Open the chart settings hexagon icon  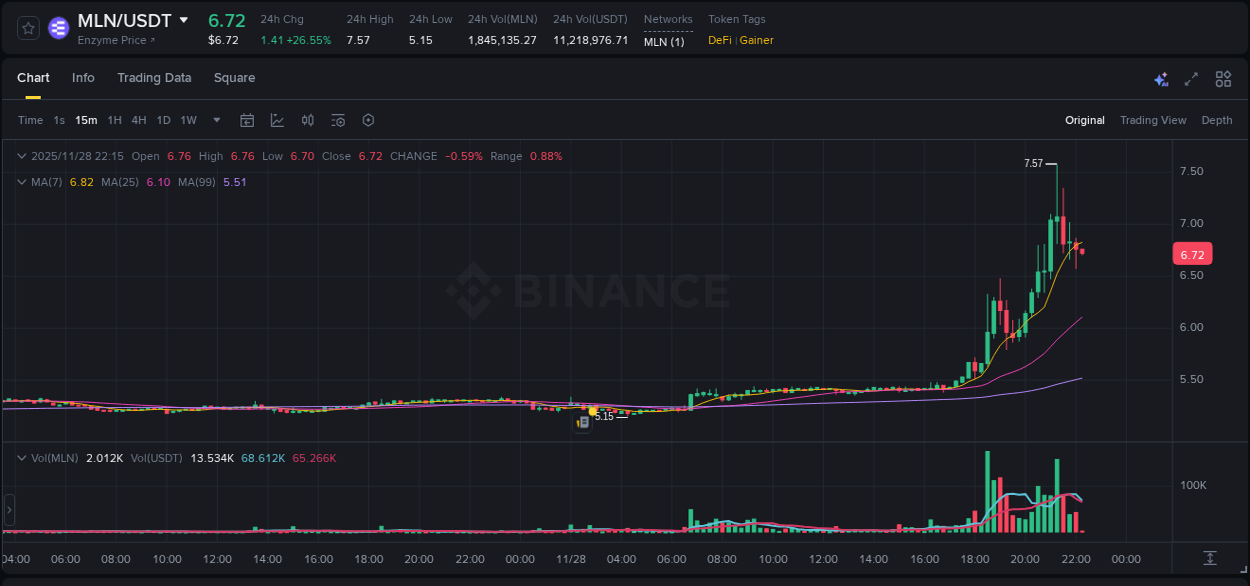point(368,120)
